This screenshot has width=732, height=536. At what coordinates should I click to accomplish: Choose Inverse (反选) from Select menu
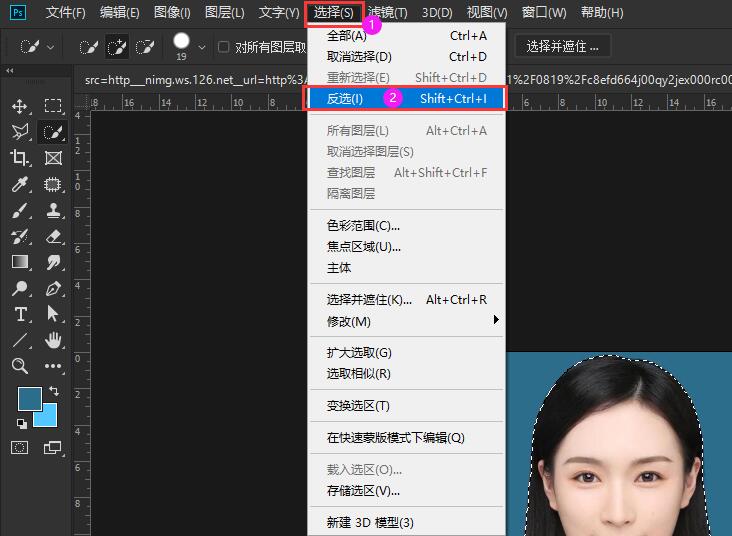[406, 99]
